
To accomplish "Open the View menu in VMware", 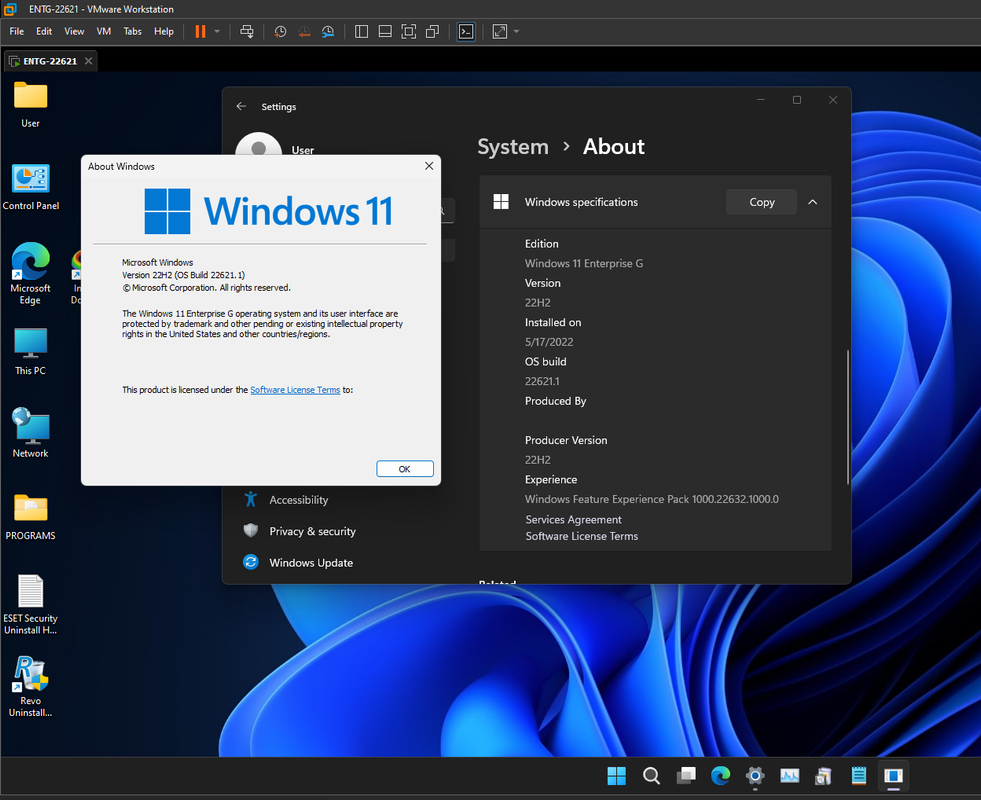I will (x=74, y=31).
